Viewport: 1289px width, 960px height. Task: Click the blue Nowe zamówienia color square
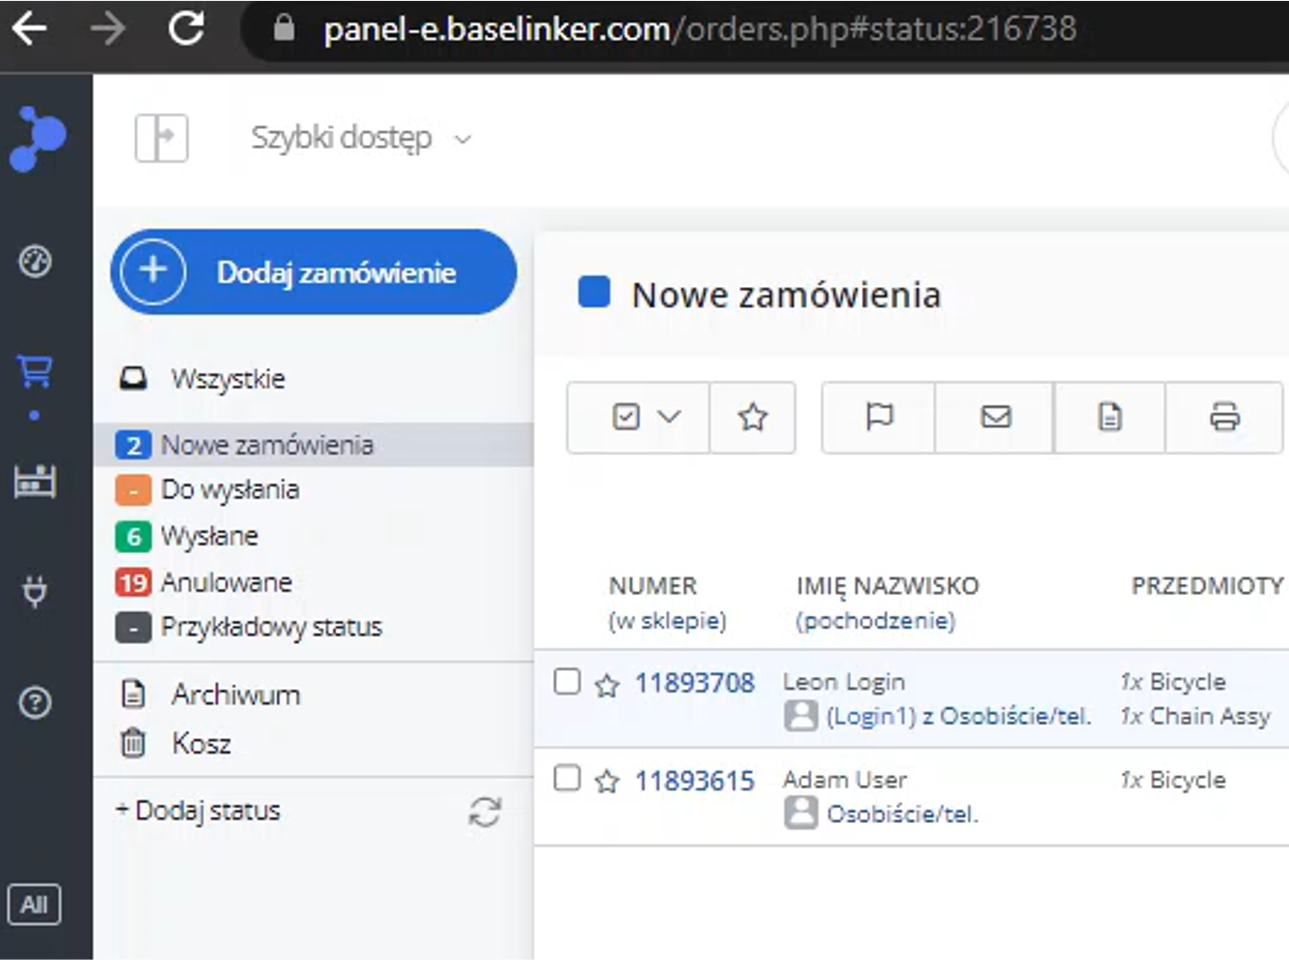pos(595,292)
